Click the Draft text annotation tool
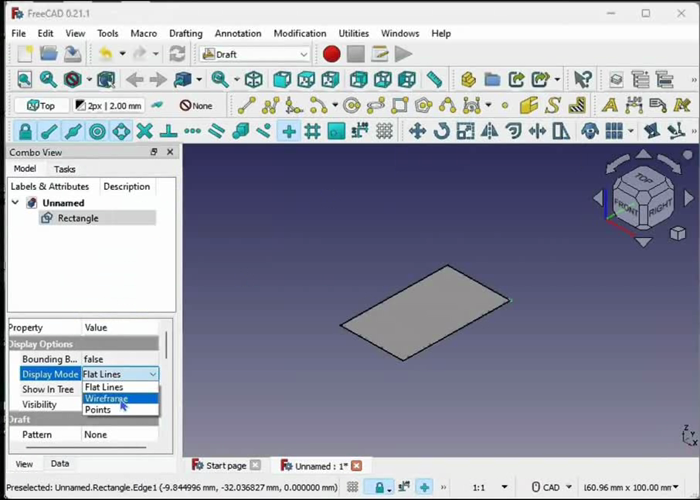The height and width of the screenshot is (500, 700). point(609,105)
